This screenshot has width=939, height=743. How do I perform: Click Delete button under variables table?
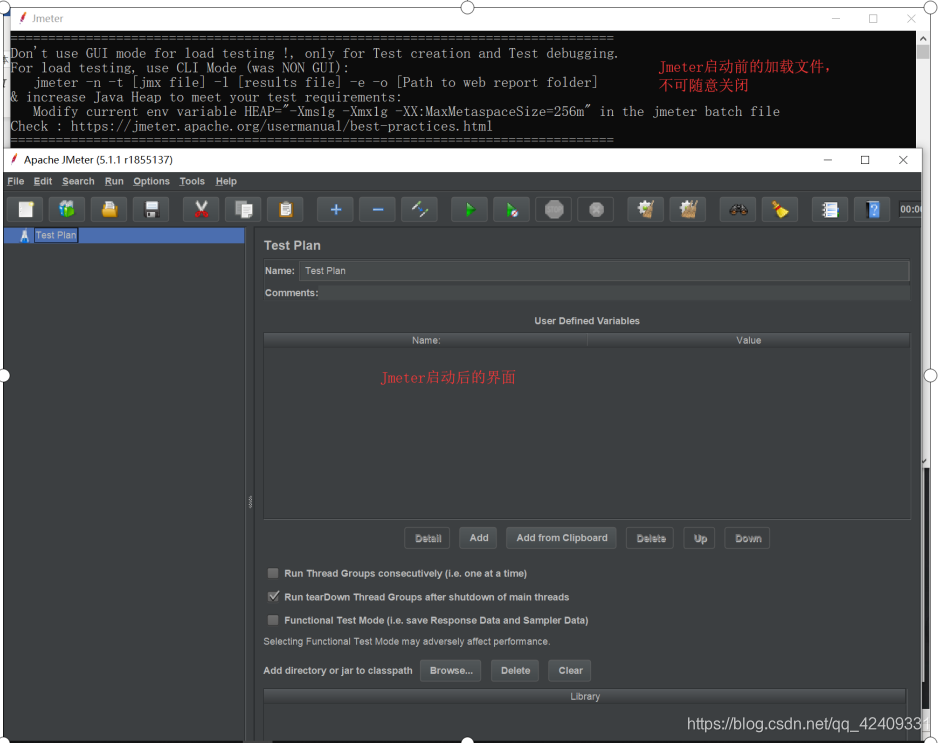[x=650, y=538]
